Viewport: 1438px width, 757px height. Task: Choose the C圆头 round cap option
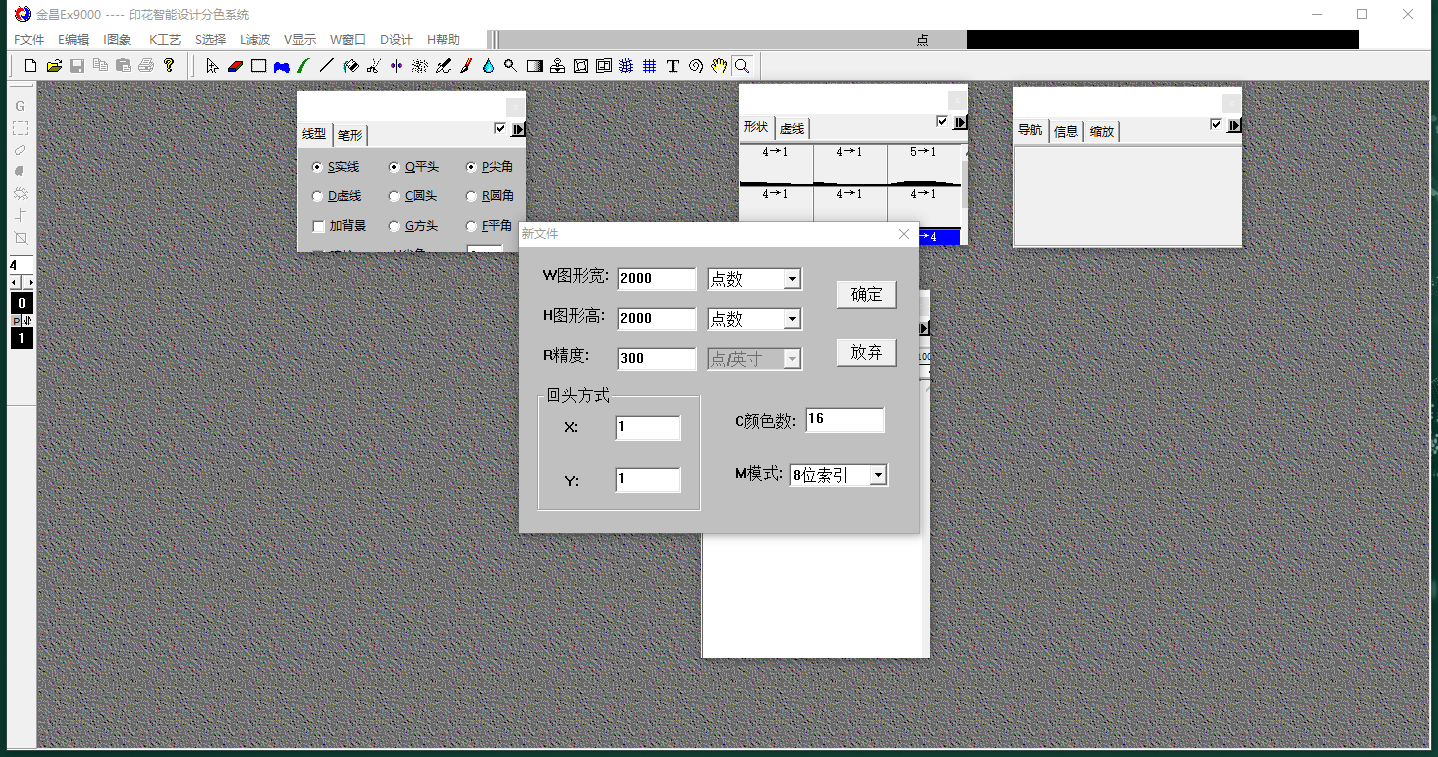click(x=395, y=197)
